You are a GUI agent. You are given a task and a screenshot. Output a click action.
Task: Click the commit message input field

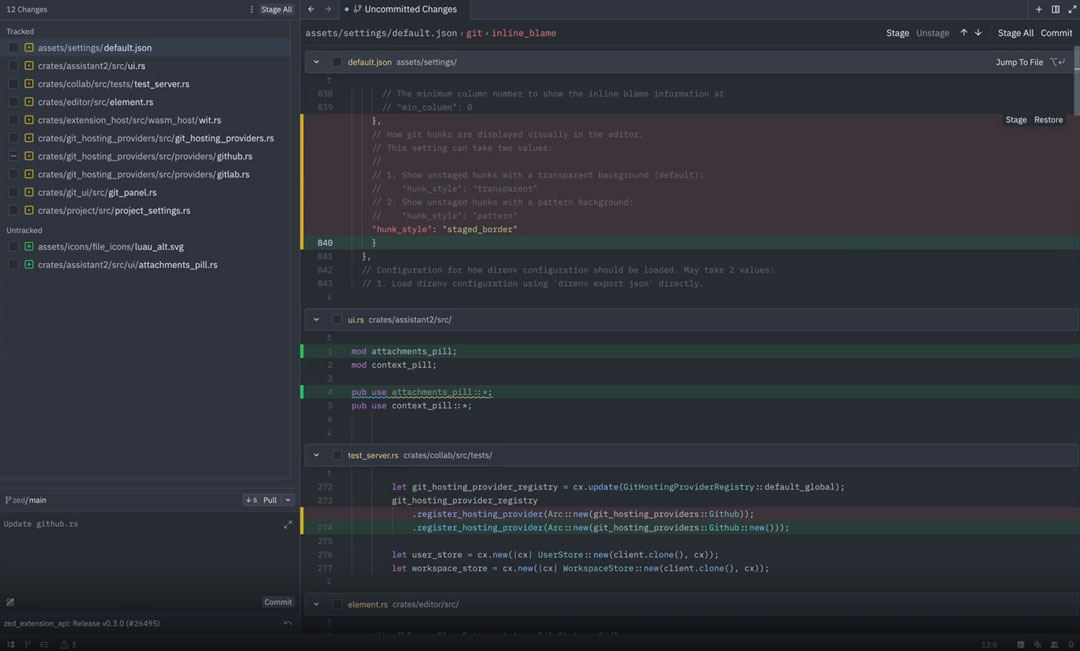[x=140, y=555]
